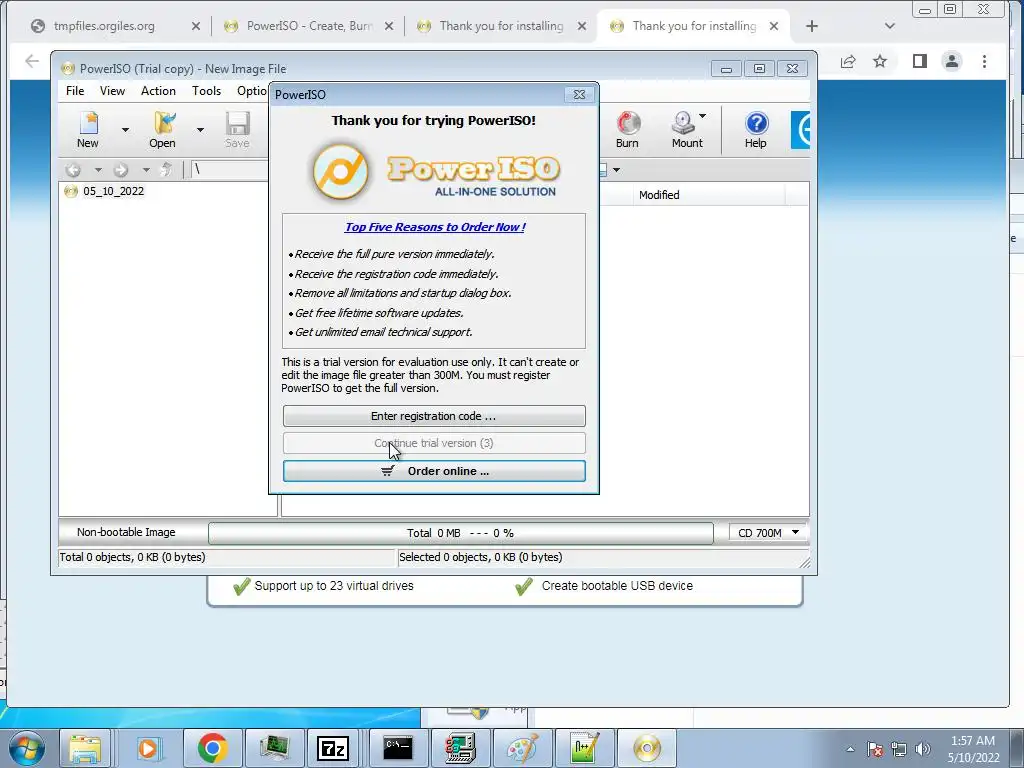This screenshot has height=768, width=1024.
Task: Open the command prompt taskbar icon
Action: pyautogui.click(x=398, y=748)
